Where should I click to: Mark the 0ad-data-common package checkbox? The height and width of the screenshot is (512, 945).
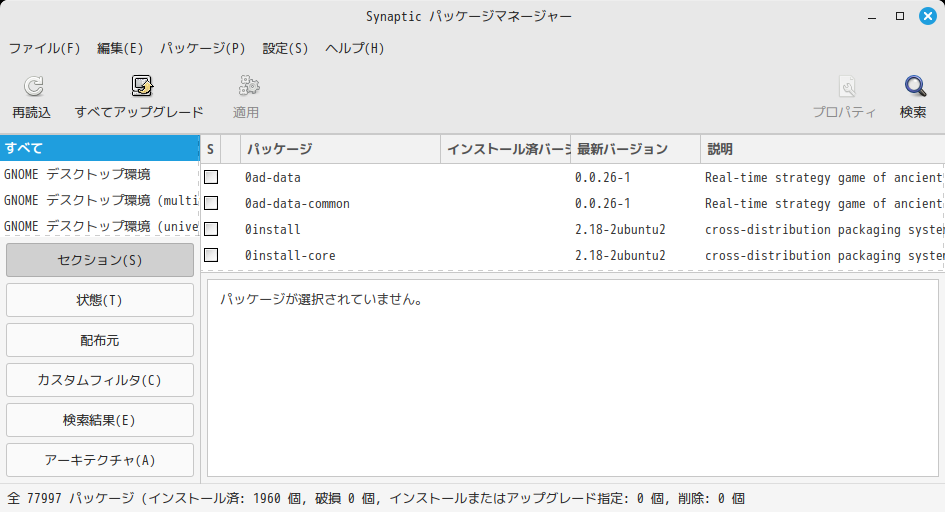211,203
